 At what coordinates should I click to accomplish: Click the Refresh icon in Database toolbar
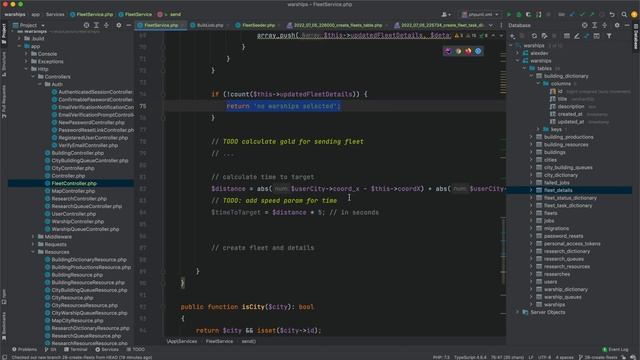534,36
